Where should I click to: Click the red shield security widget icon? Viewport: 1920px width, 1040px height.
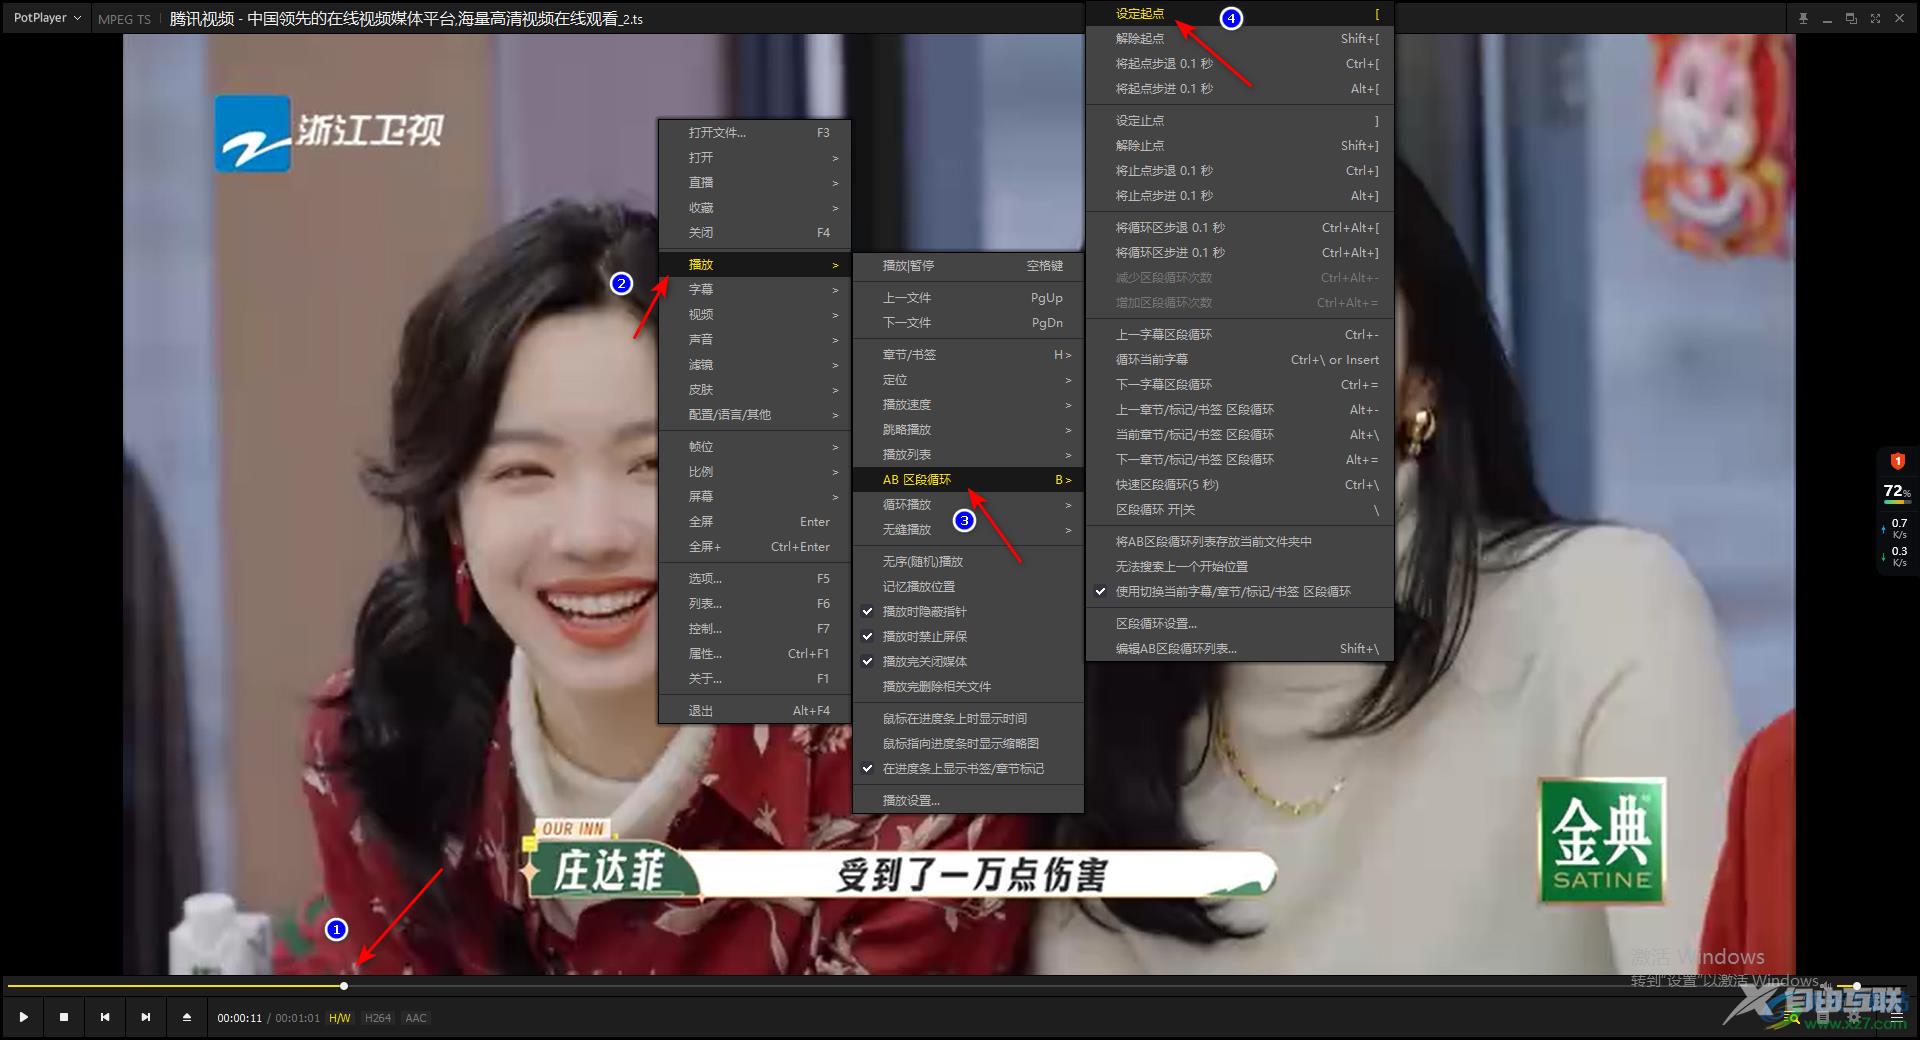pyautogui.click(x=1897, y=461)
